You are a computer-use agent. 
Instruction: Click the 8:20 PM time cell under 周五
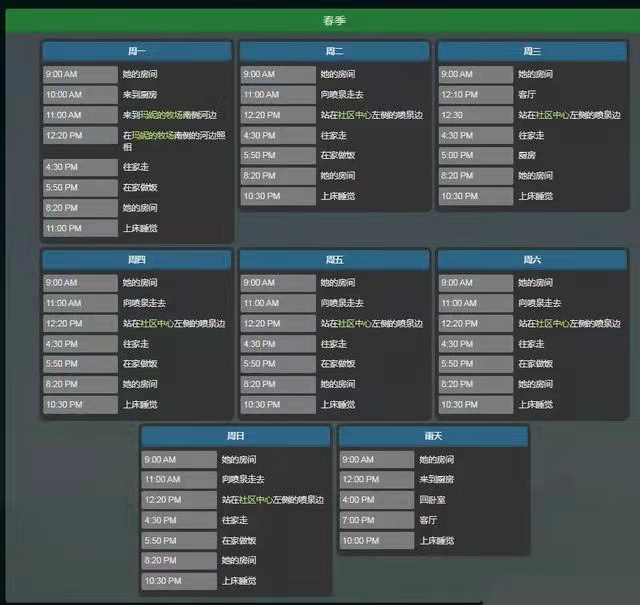pyautogui.click(x=278, y=384)
